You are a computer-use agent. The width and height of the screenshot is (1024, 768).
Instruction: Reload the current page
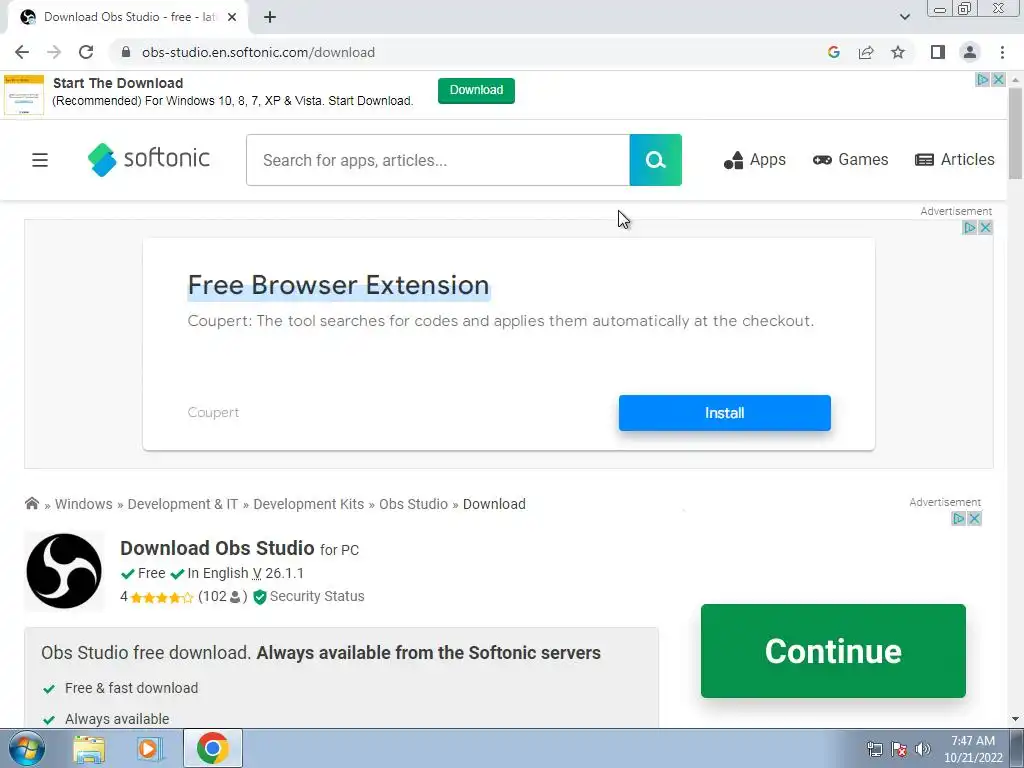[x=86, y=52]
